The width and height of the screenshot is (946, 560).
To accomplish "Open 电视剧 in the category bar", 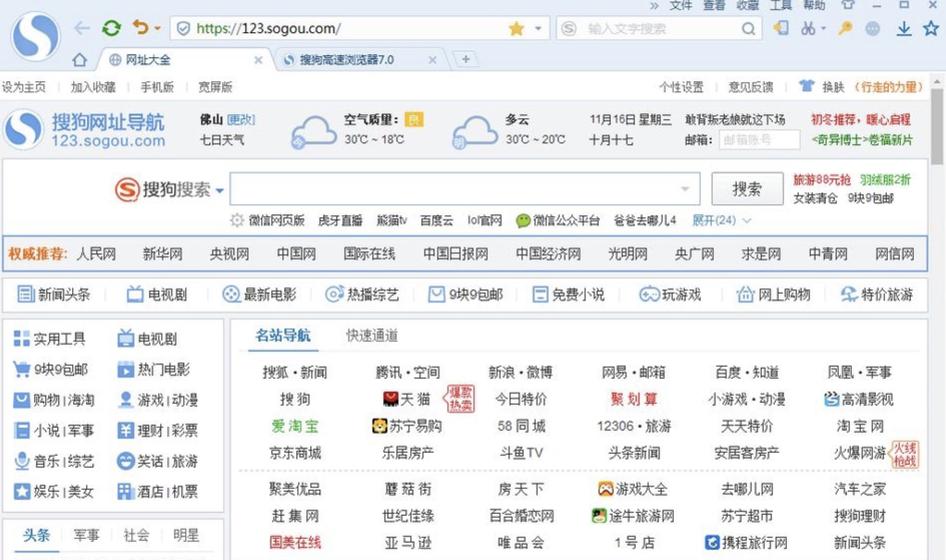I will tap(157, 294).
